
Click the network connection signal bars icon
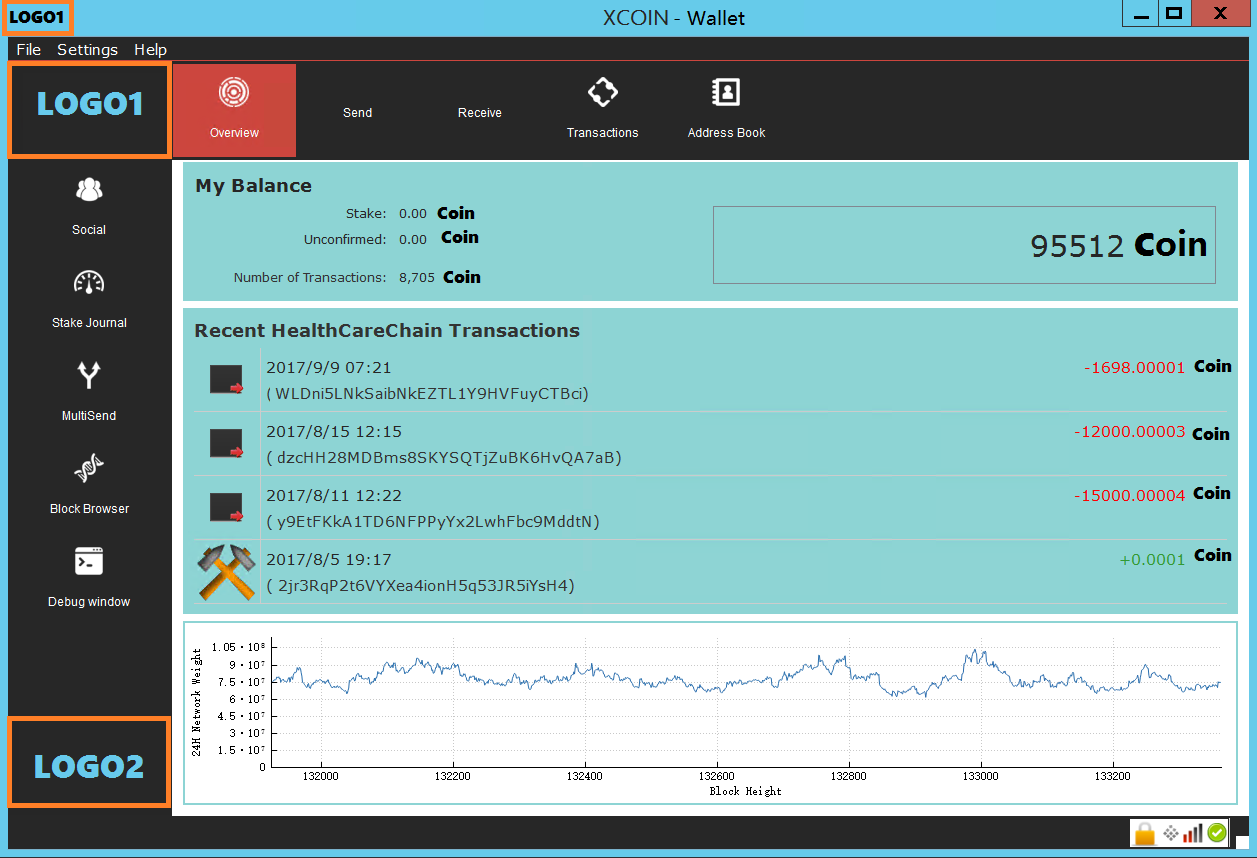point(1193,833)
